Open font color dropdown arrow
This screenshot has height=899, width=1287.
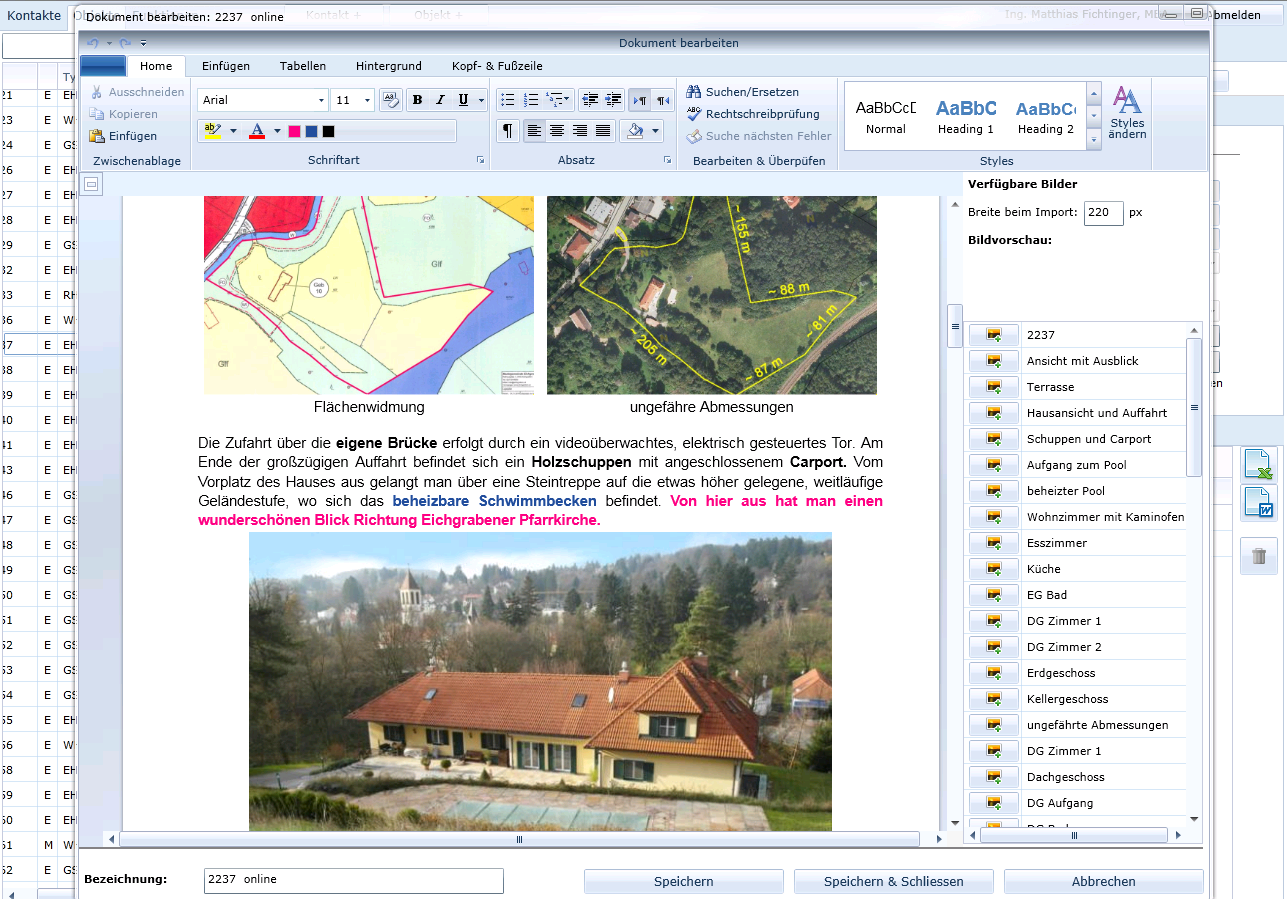click(x=277, y=131)
